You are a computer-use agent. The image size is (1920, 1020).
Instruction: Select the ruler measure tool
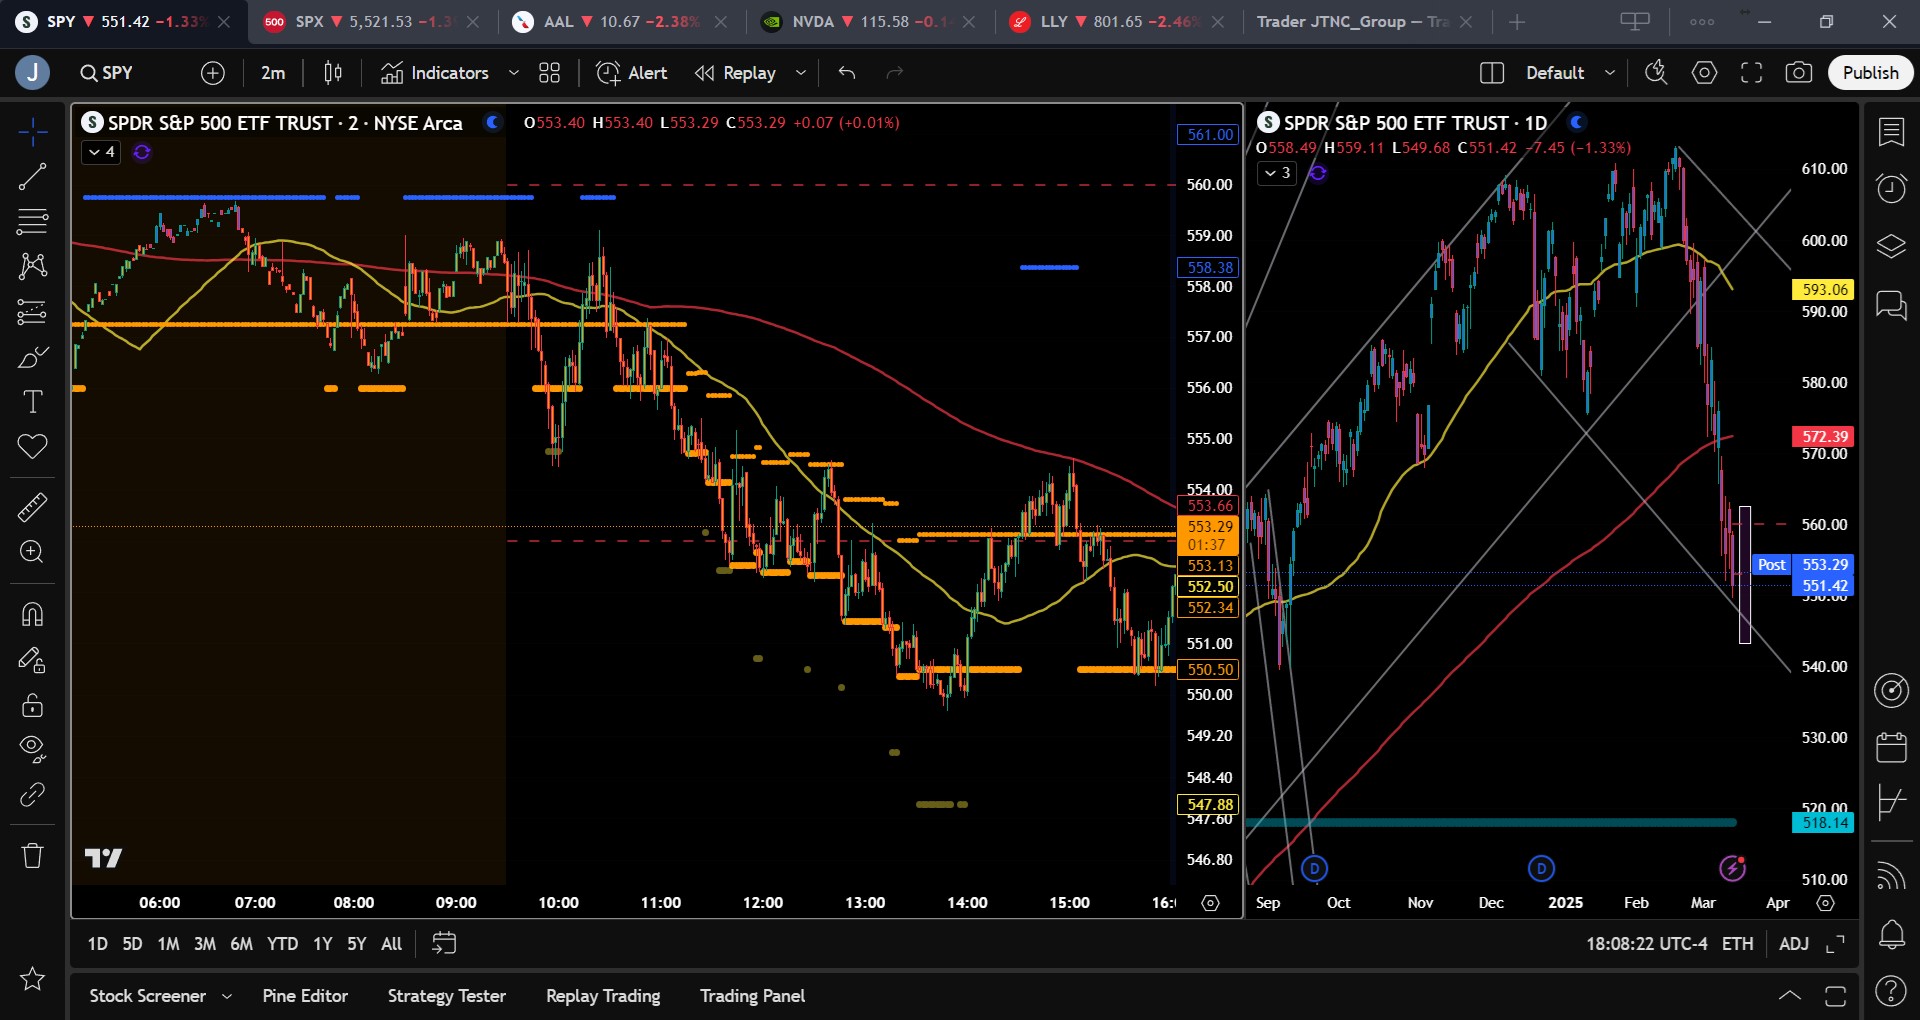pos(33,507)
